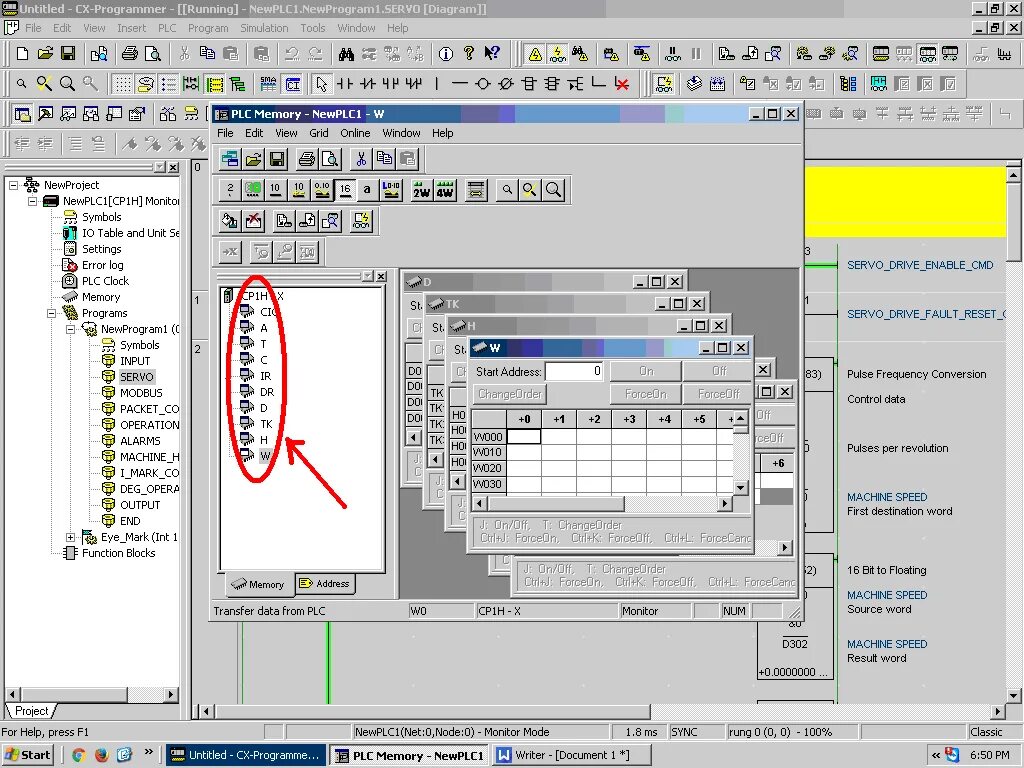This screenshot has height=768, width=1024.
Task: Toggle the grid display icon
Action: [123, 84]
